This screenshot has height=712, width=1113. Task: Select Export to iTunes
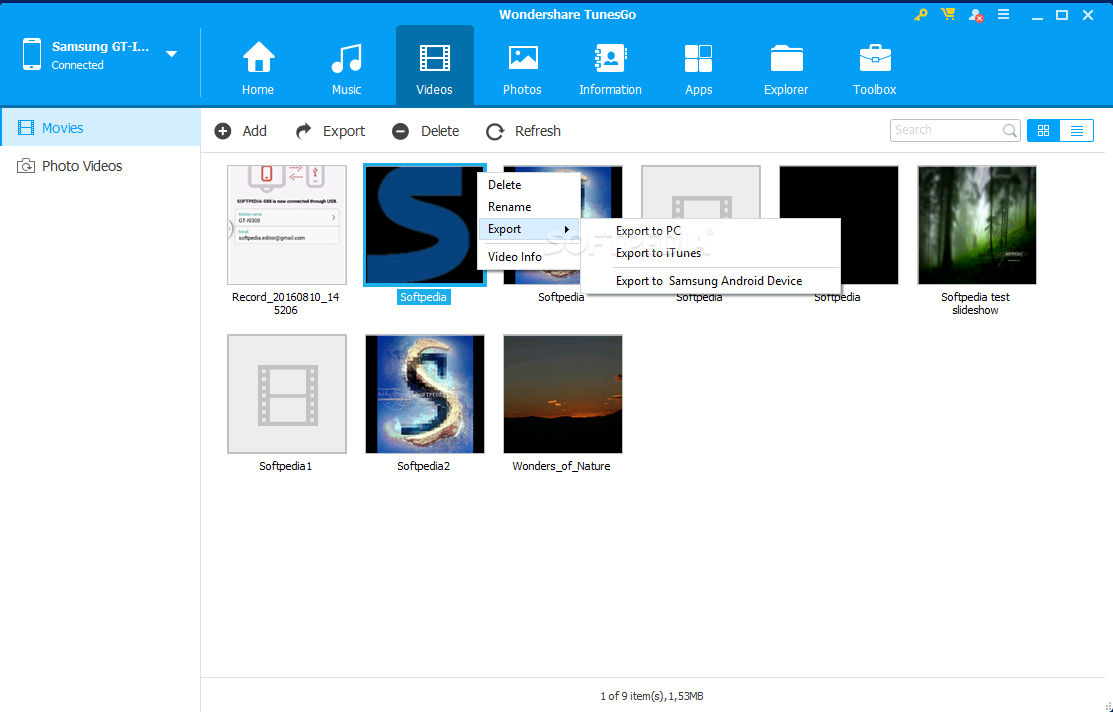point(658,253)
